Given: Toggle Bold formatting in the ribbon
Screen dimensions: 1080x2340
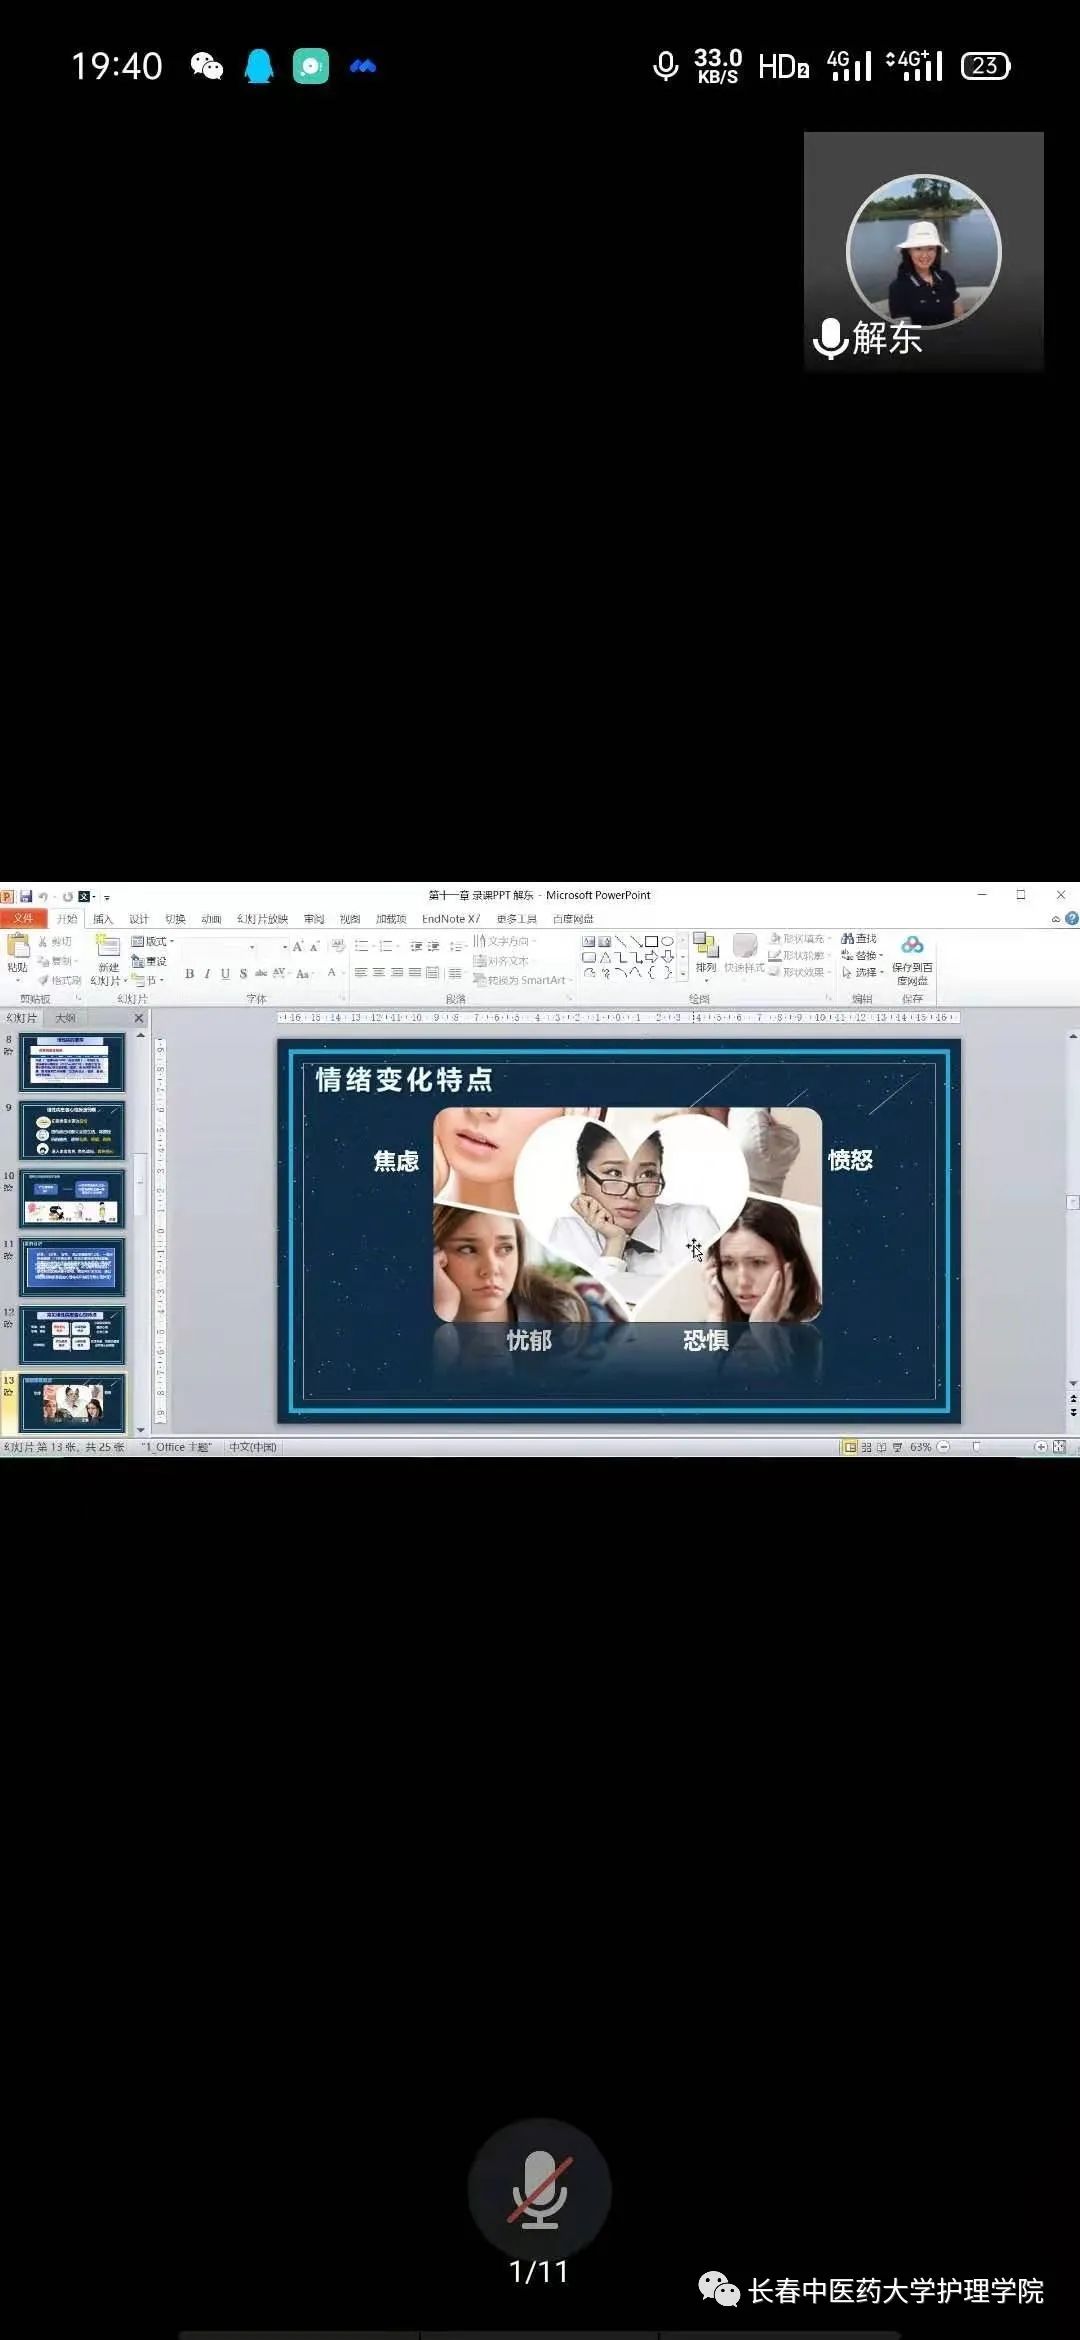Looking at the screenshot, I should 190,974.
